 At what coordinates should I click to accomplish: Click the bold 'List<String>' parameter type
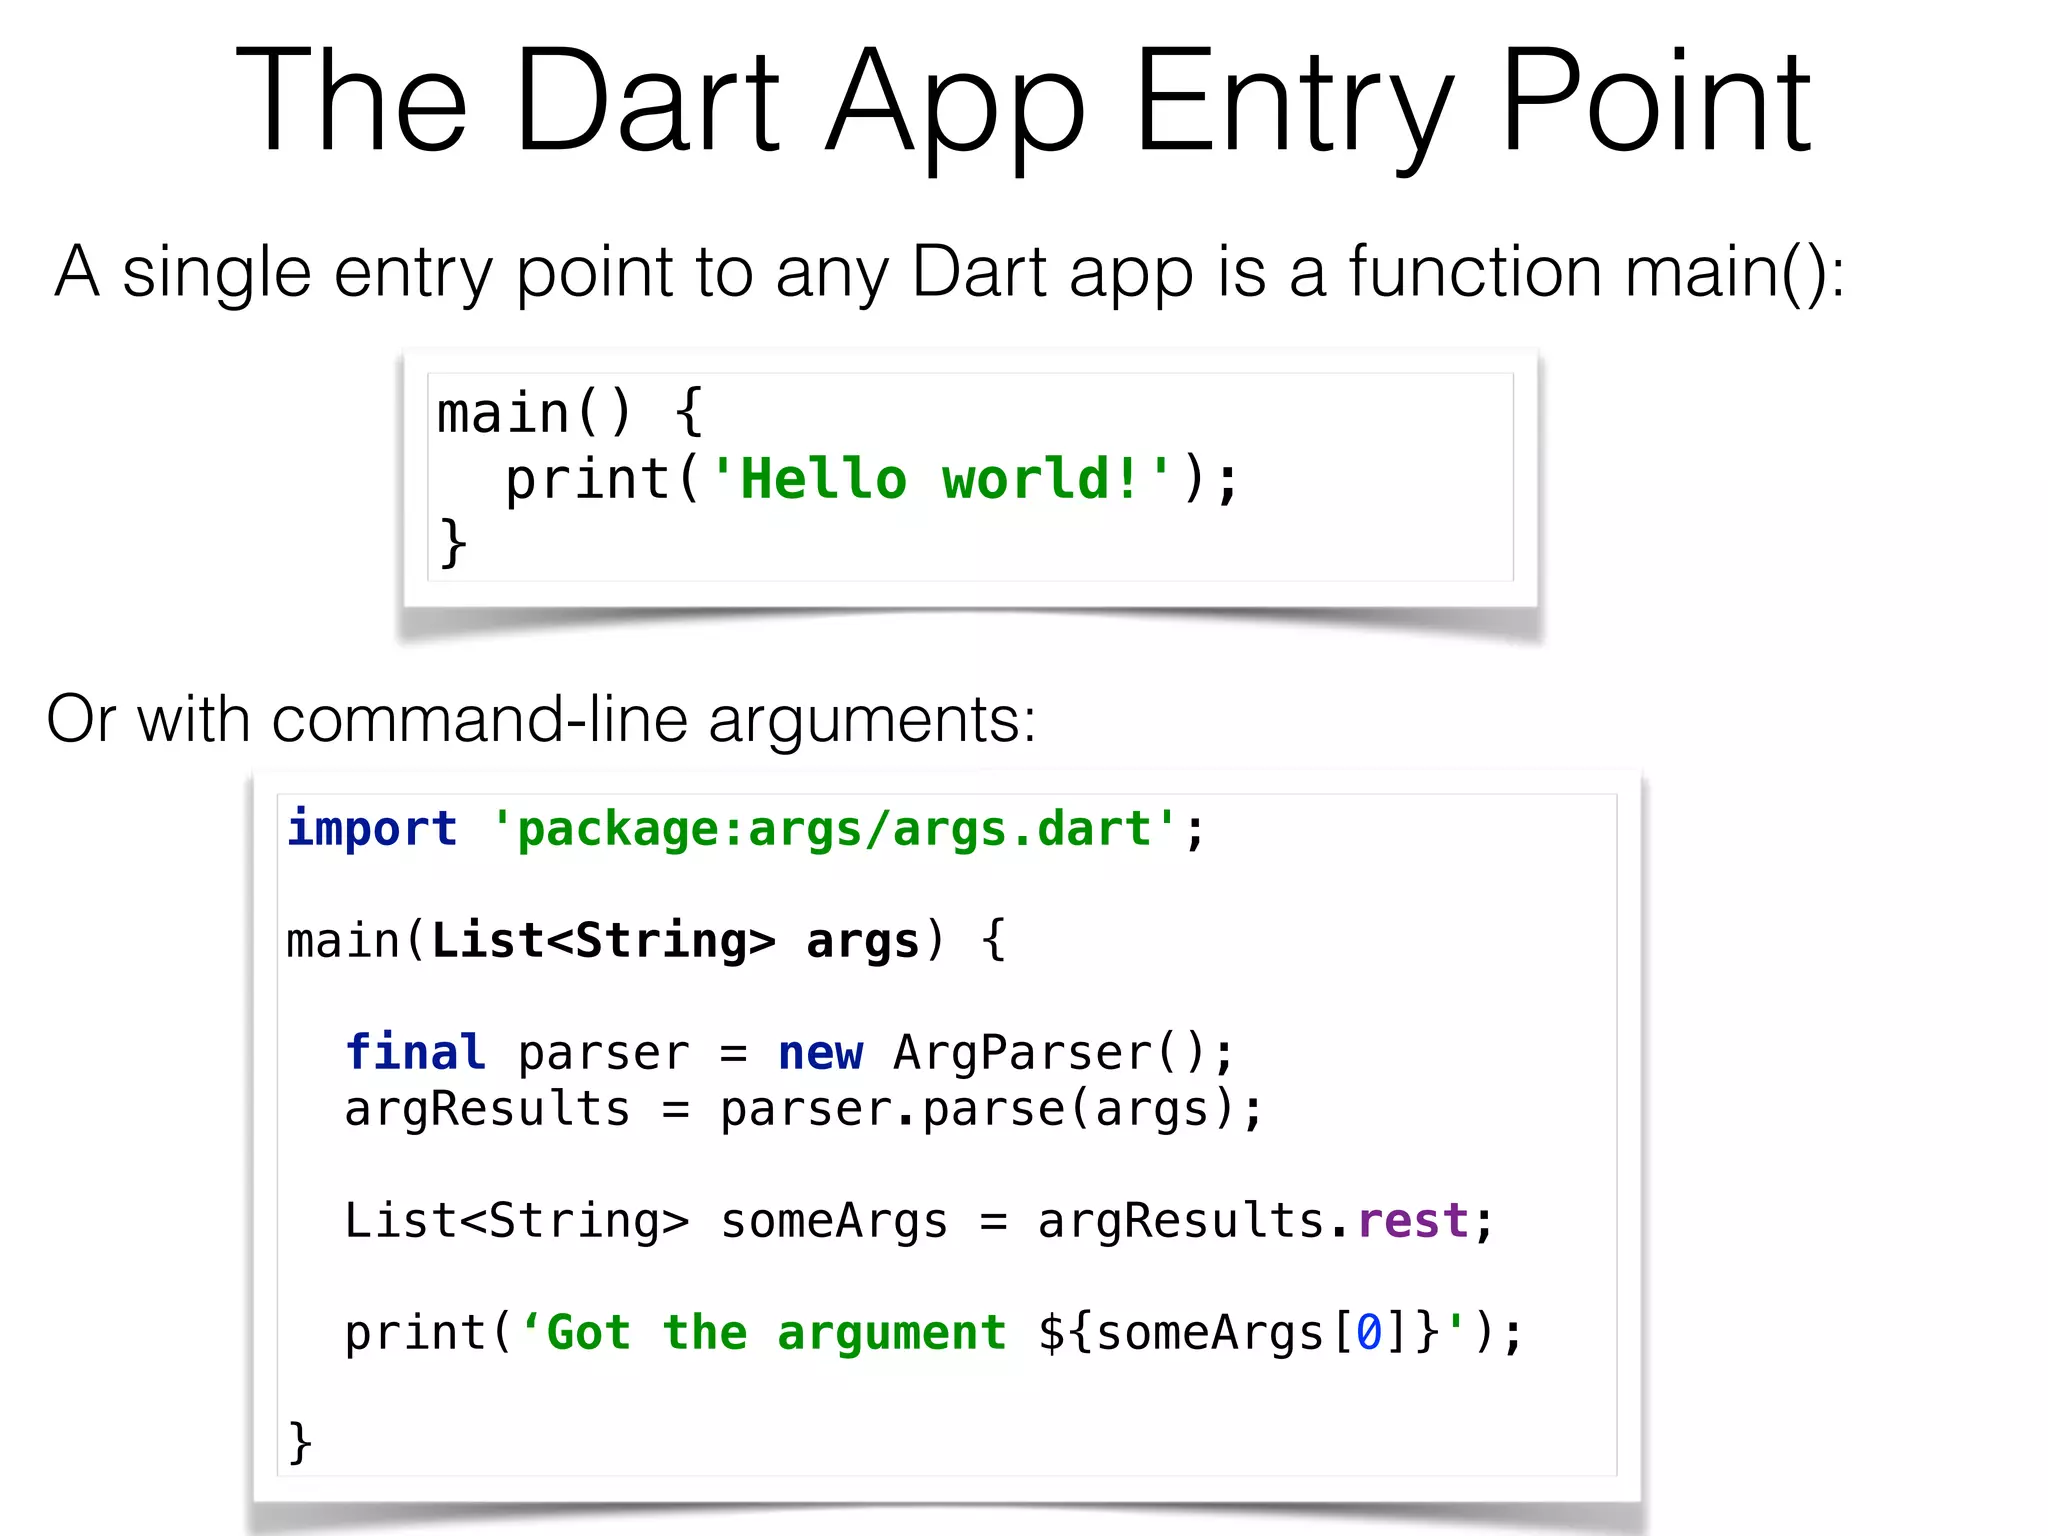[x=603, y=941]
